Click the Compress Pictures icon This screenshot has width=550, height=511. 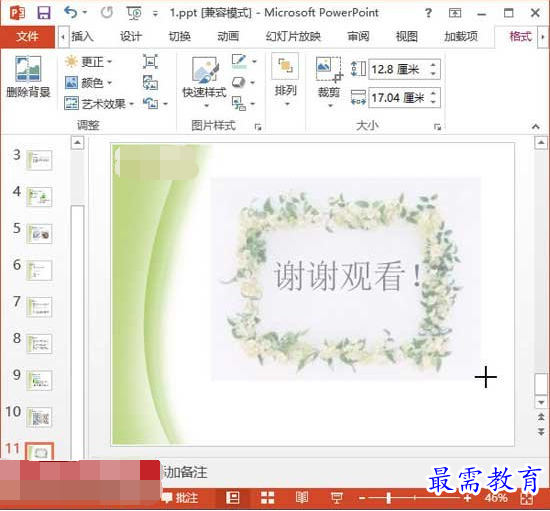(150, 61)
